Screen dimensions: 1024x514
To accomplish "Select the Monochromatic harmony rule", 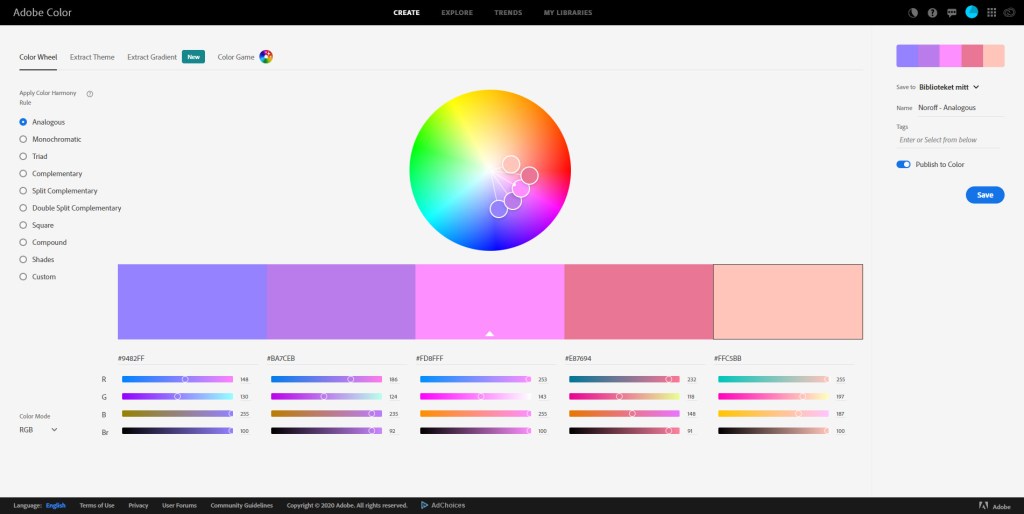I will pyautogui.click(x=24, y=139).
